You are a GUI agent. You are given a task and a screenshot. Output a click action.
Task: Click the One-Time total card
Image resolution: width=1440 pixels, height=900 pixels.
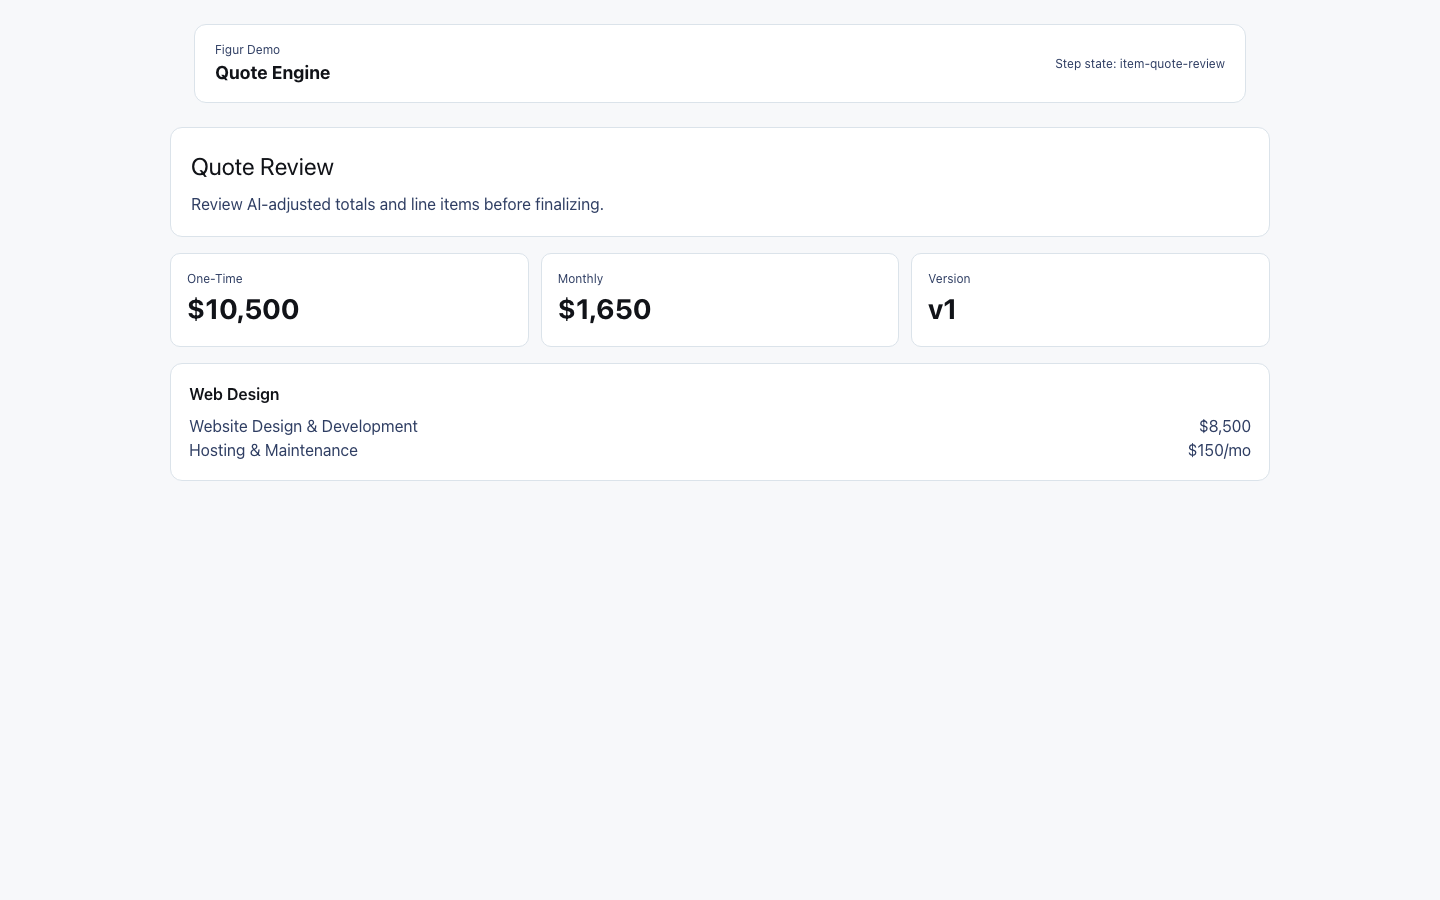[x=349, y=300]
